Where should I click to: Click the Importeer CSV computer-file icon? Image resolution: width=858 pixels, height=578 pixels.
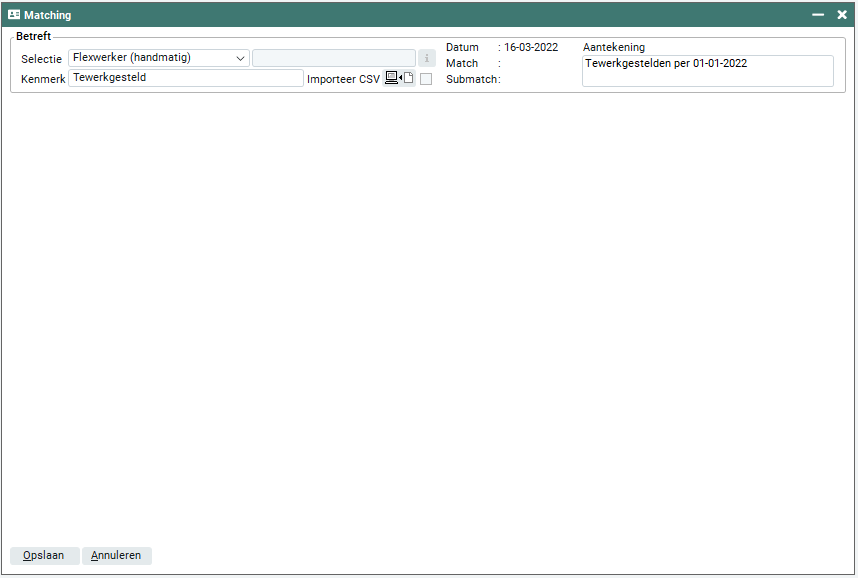pyautogui.click(x=399, y=78)
